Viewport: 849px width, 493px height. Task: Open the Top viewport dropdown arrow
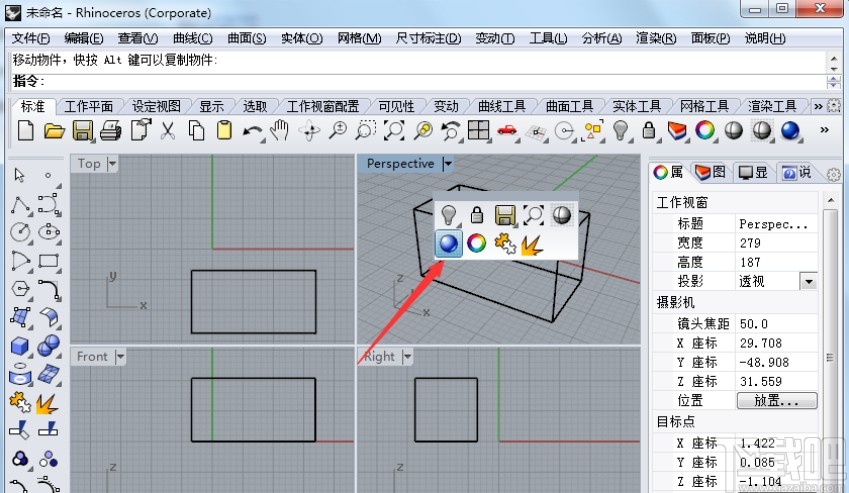112,163
